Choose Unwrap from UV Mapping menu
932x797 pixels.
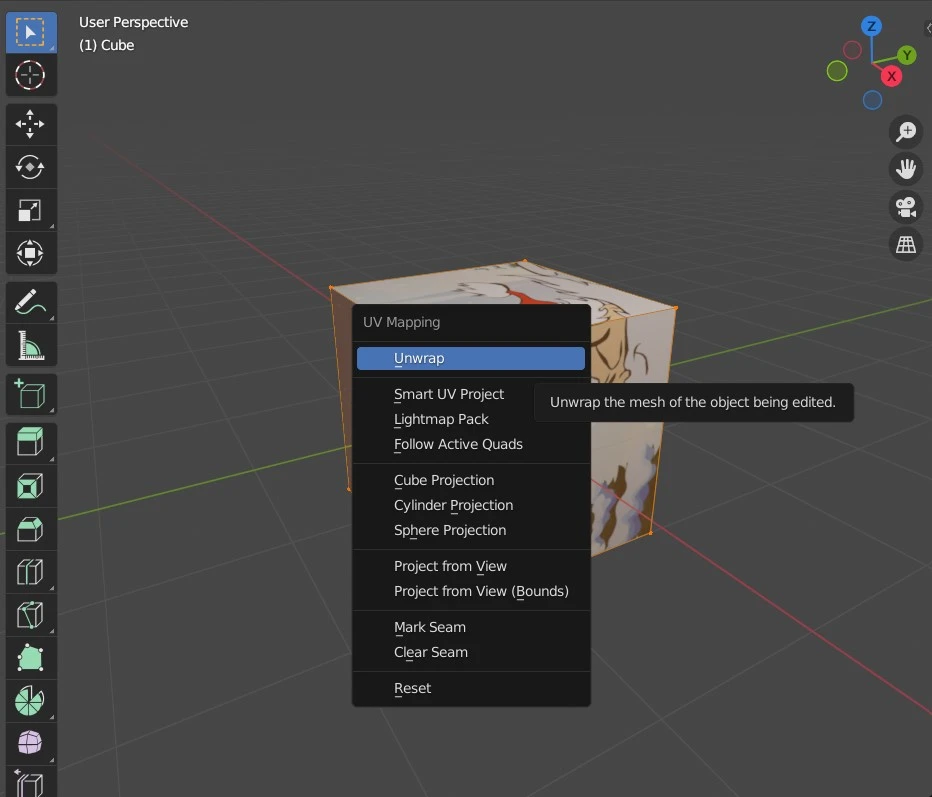tap(471, 358)
